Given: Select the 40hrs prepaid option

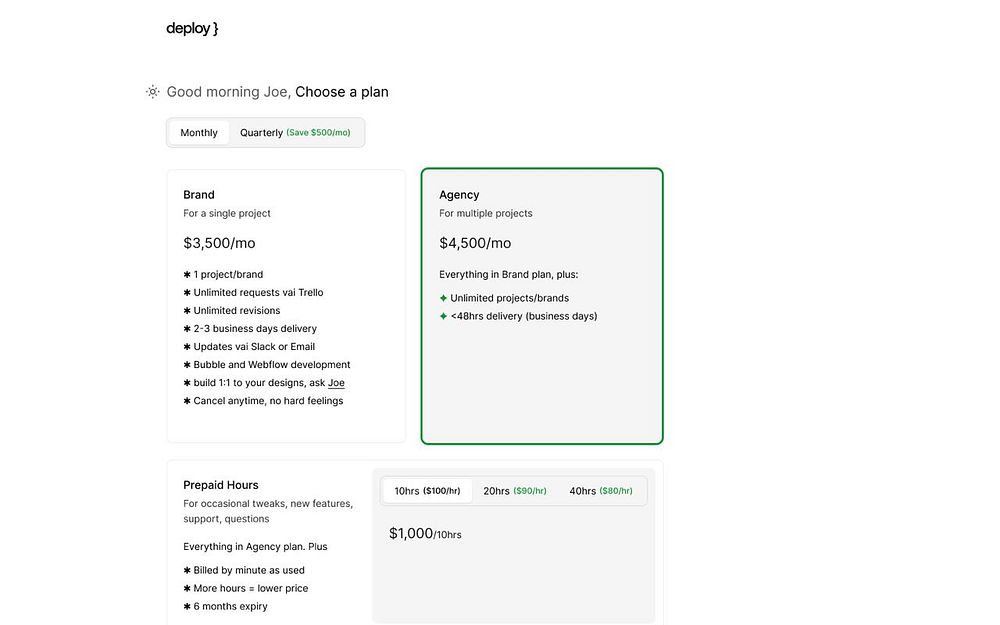Looking at the screenshot, I should coord(600,491).
